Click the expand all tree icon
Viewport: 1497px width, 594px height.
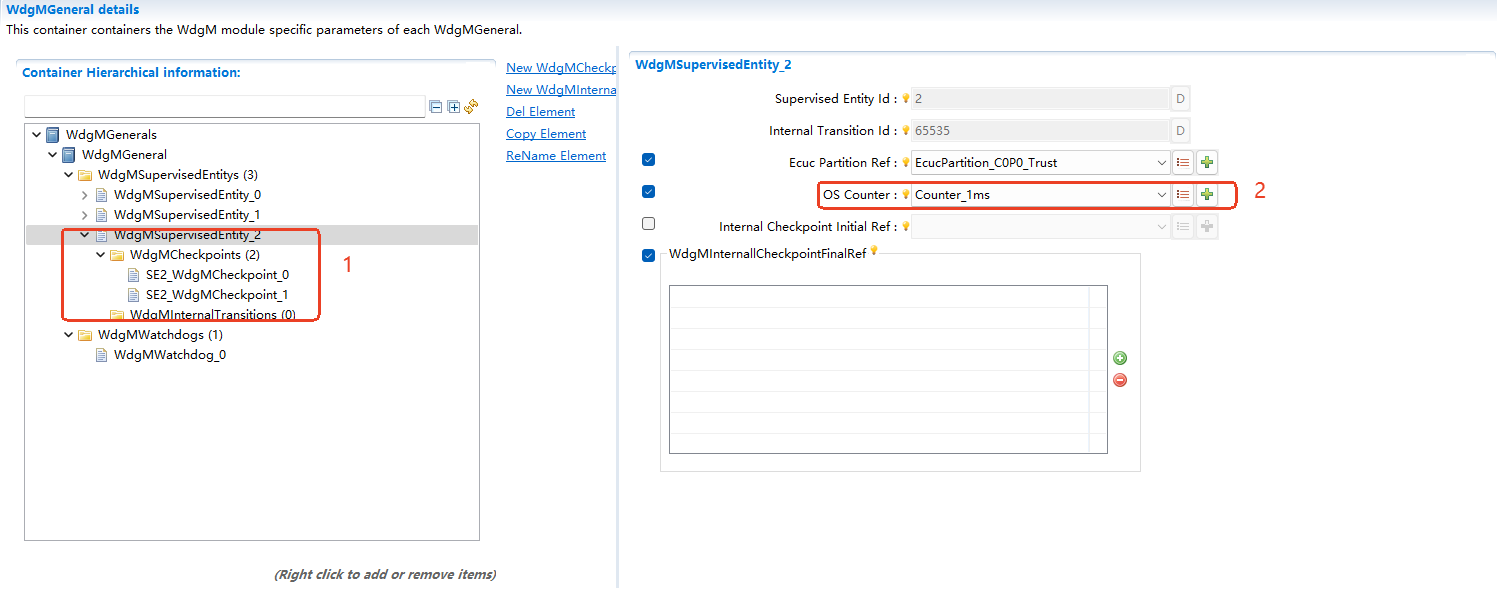[453, 107]
